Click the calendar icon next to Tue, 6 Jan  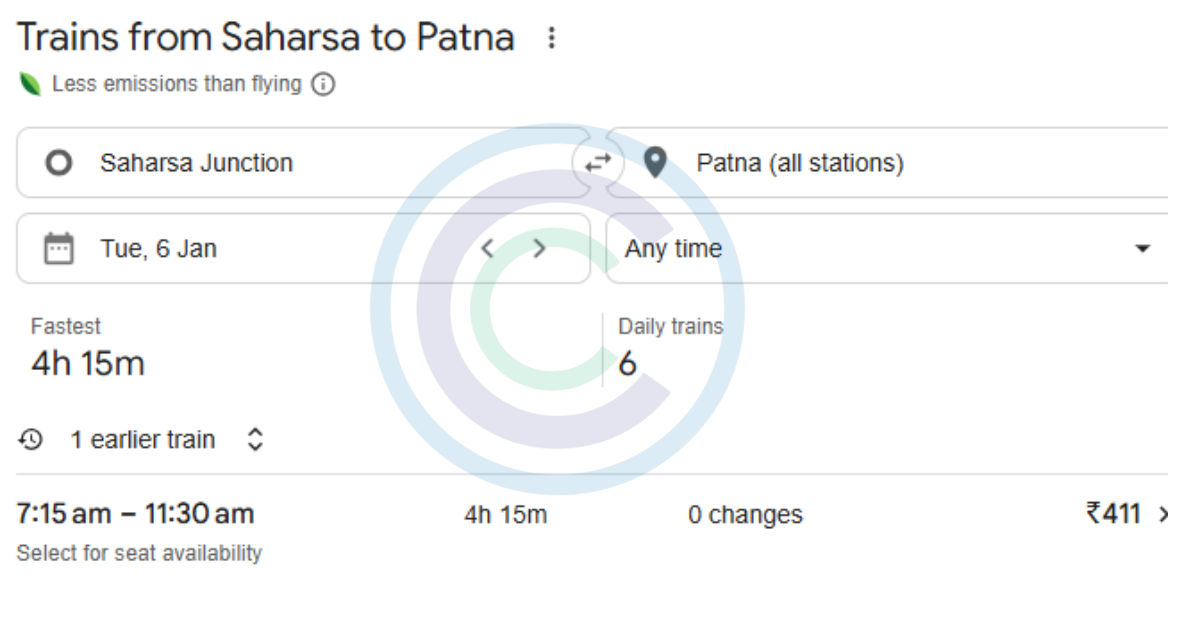pyautogui.click(x=59, y=248)
